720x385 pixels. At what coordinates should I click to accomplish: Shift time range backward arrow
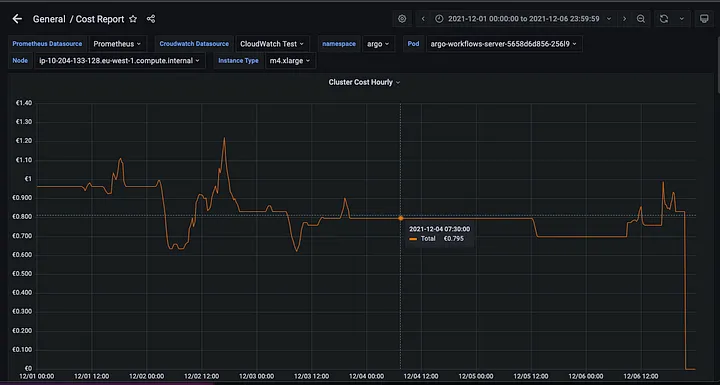423,19
